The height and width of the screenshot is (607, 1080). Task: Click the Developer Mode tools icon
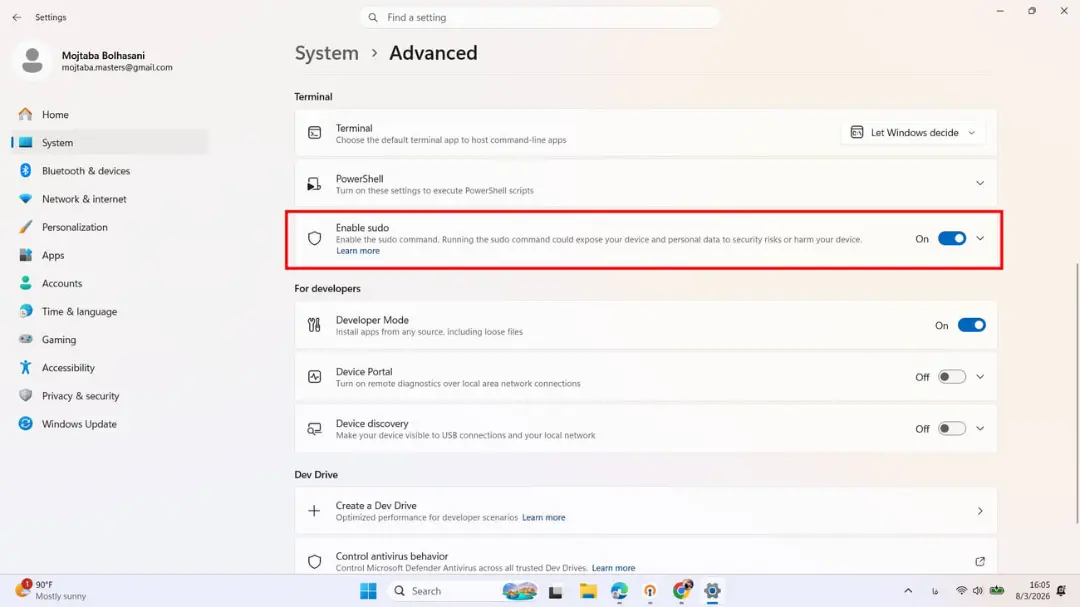pyautogui.click(x=314, y=325)
